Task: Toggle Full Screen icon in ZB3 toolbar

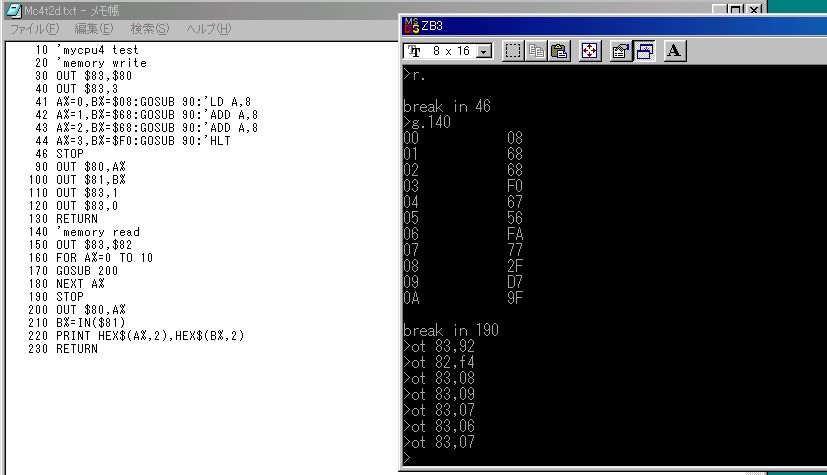Action: 590,51
